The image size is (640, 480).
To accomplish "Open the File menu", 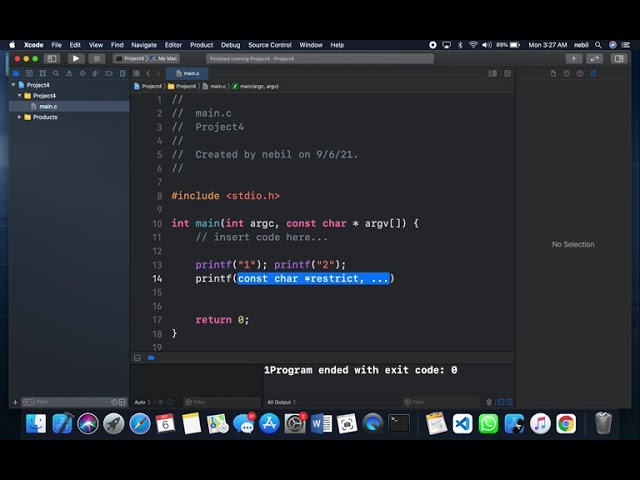I will click(x=56, y=45).
